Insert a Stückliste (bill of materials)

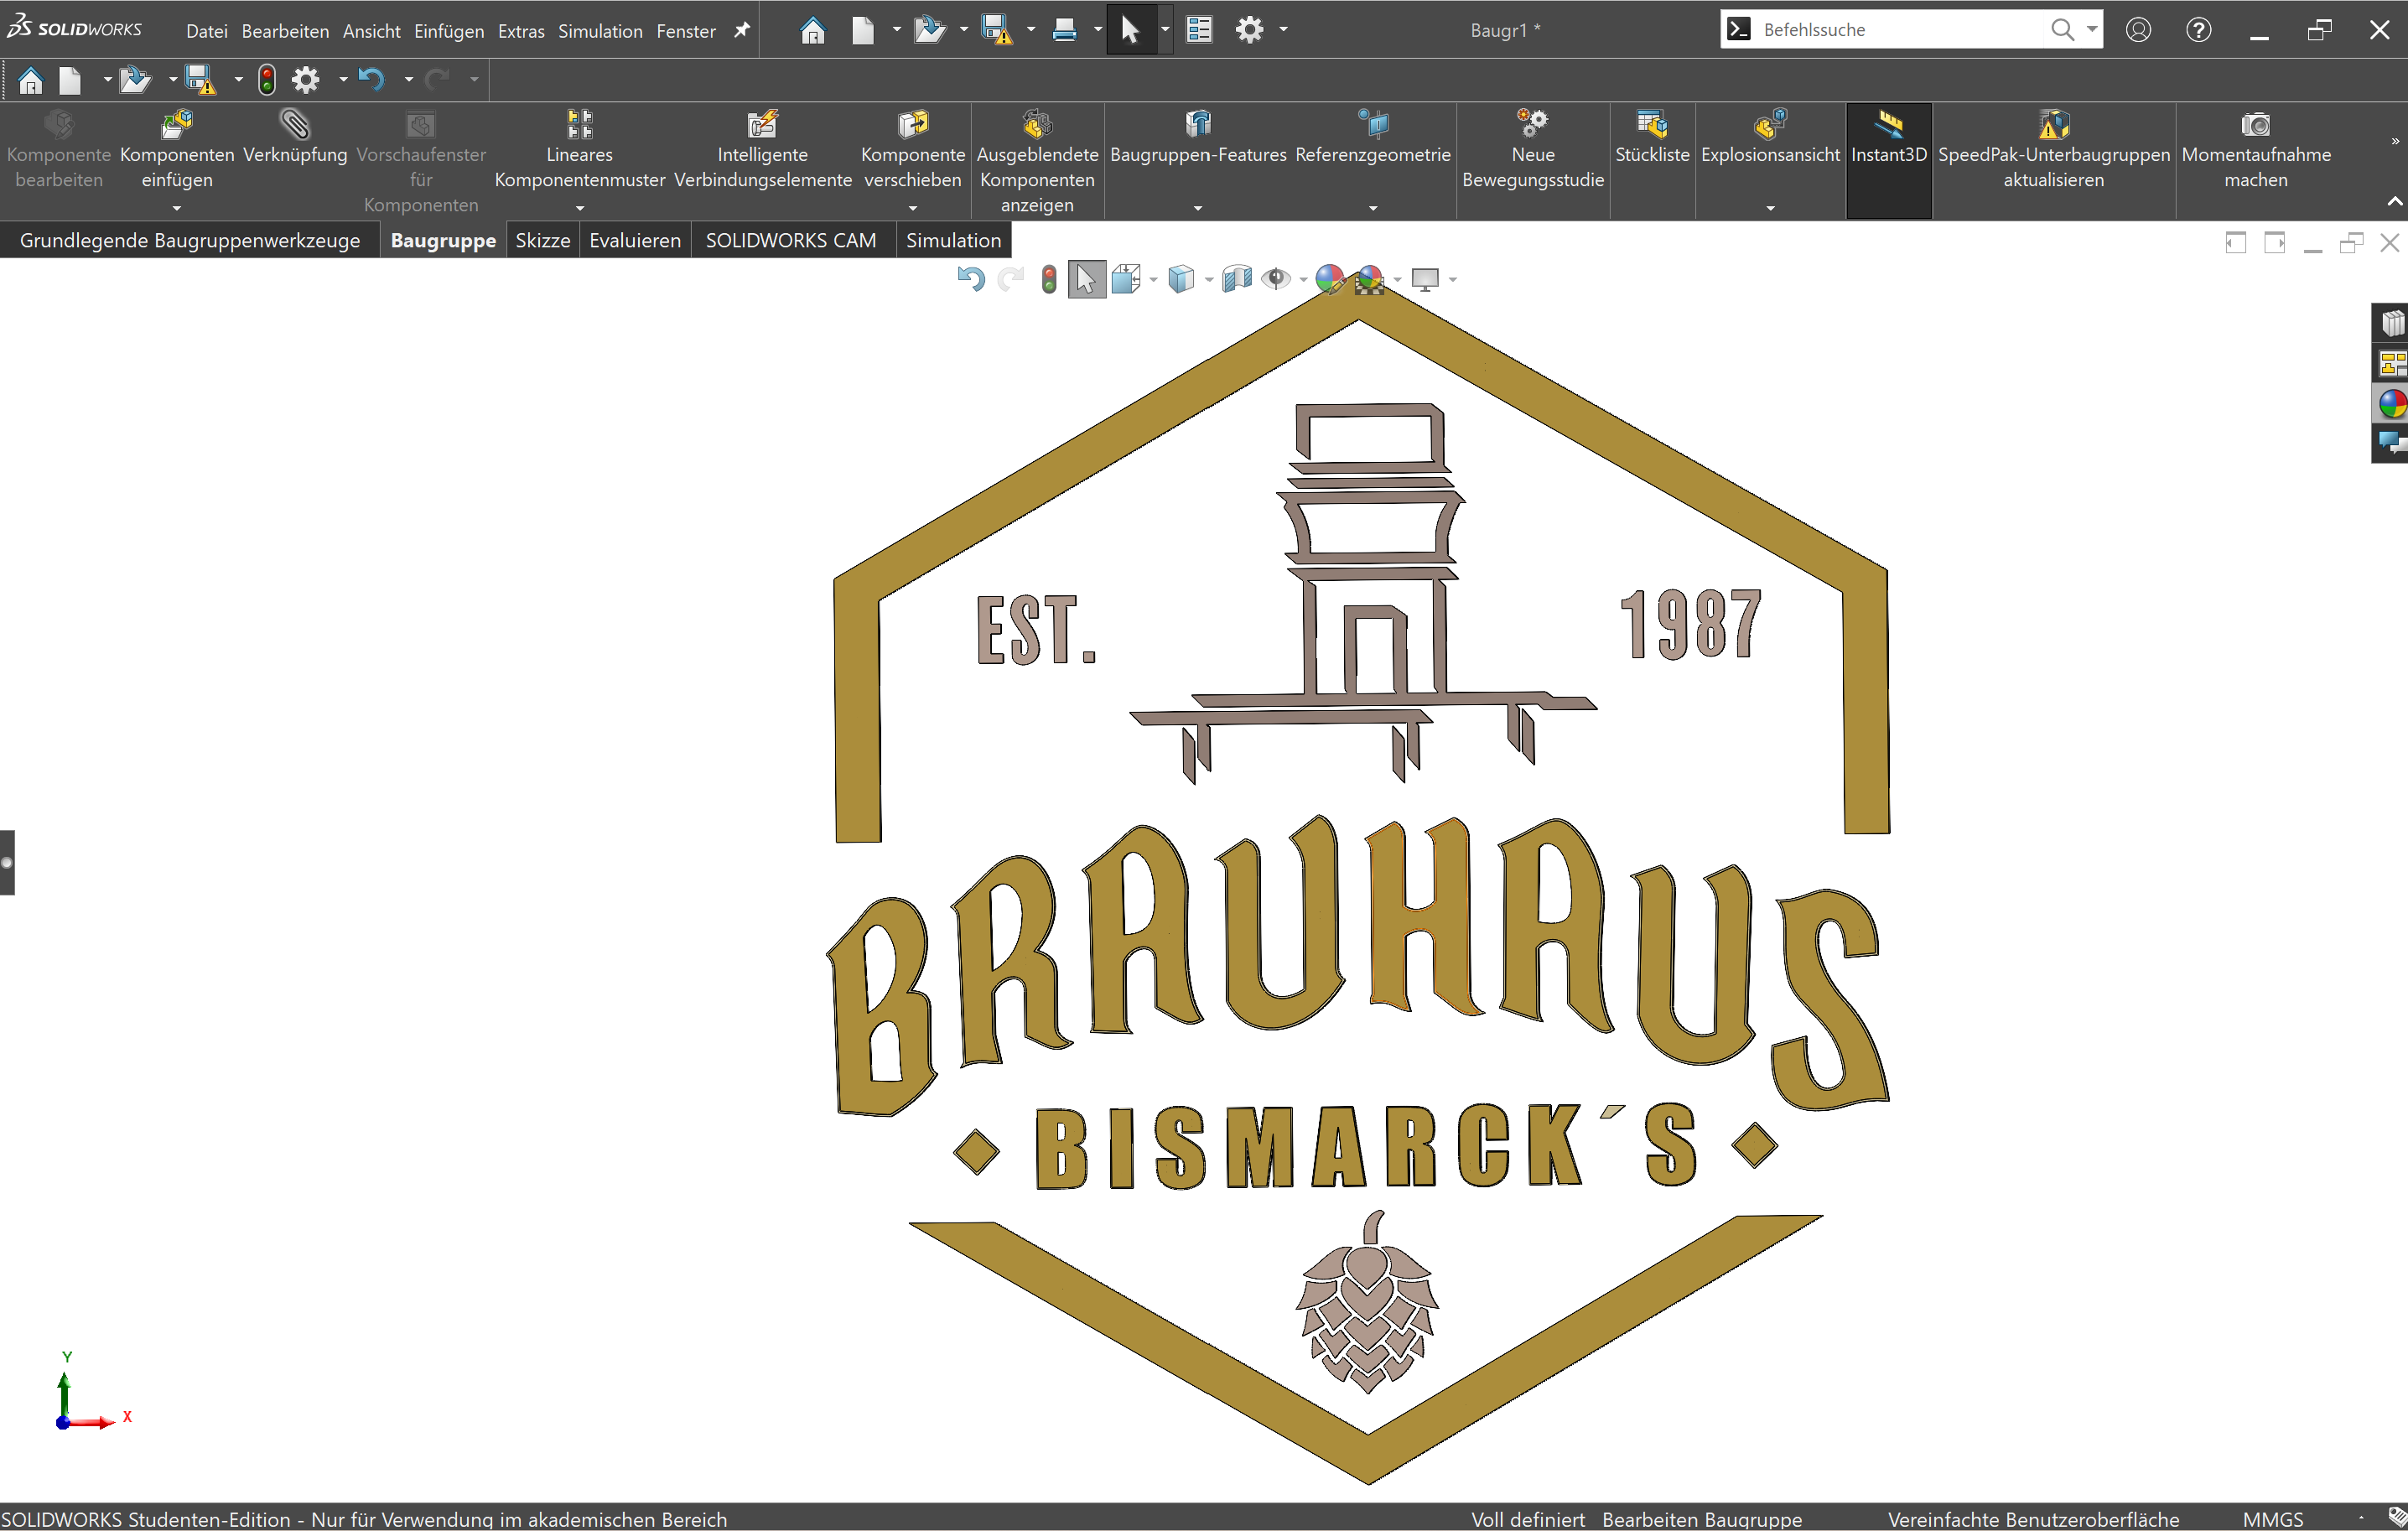pos(1652,137)
